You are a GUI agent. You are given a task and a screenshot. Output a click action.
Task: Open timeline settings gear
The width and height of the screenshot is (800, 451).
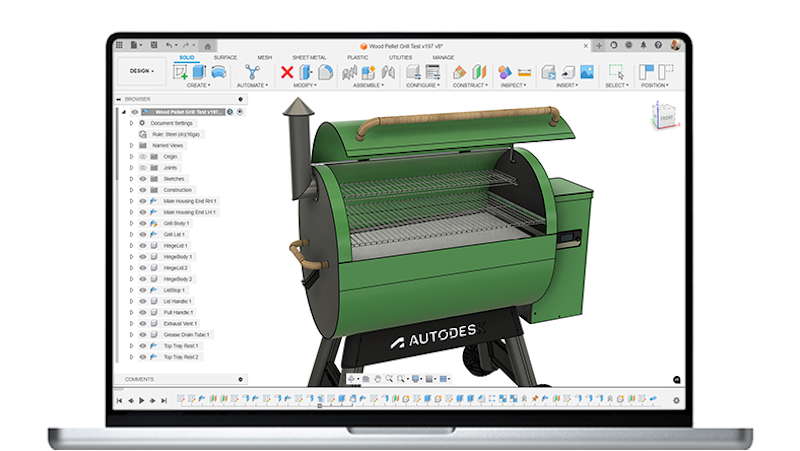[676, 400]
